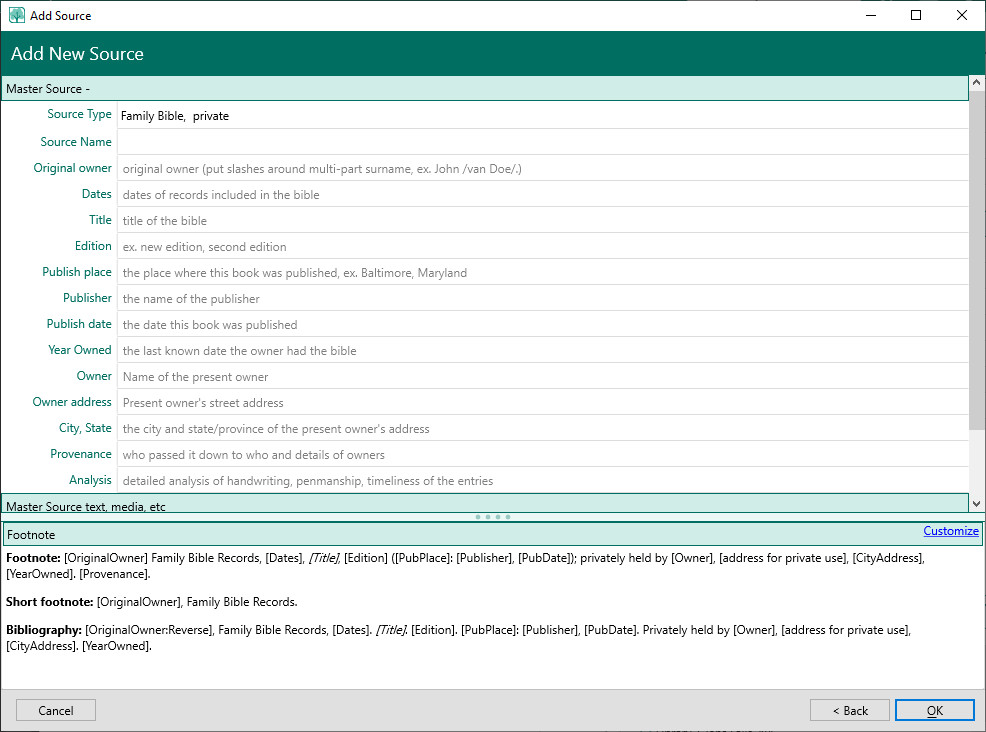Click the Publisher name field

[542, 299]
